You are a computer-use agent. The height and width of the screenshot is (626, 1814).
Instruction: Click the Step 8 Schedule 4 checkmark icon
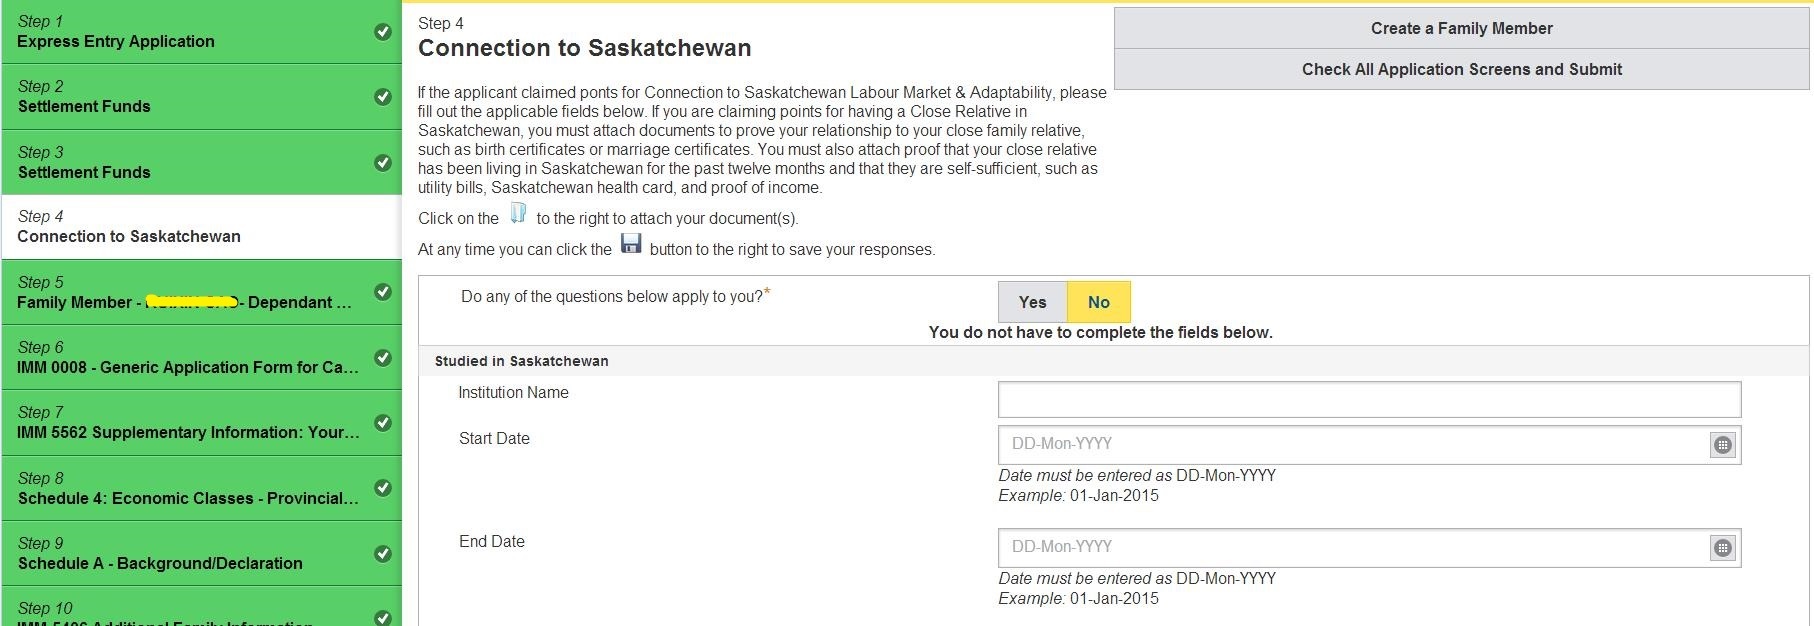pos(382,488)
